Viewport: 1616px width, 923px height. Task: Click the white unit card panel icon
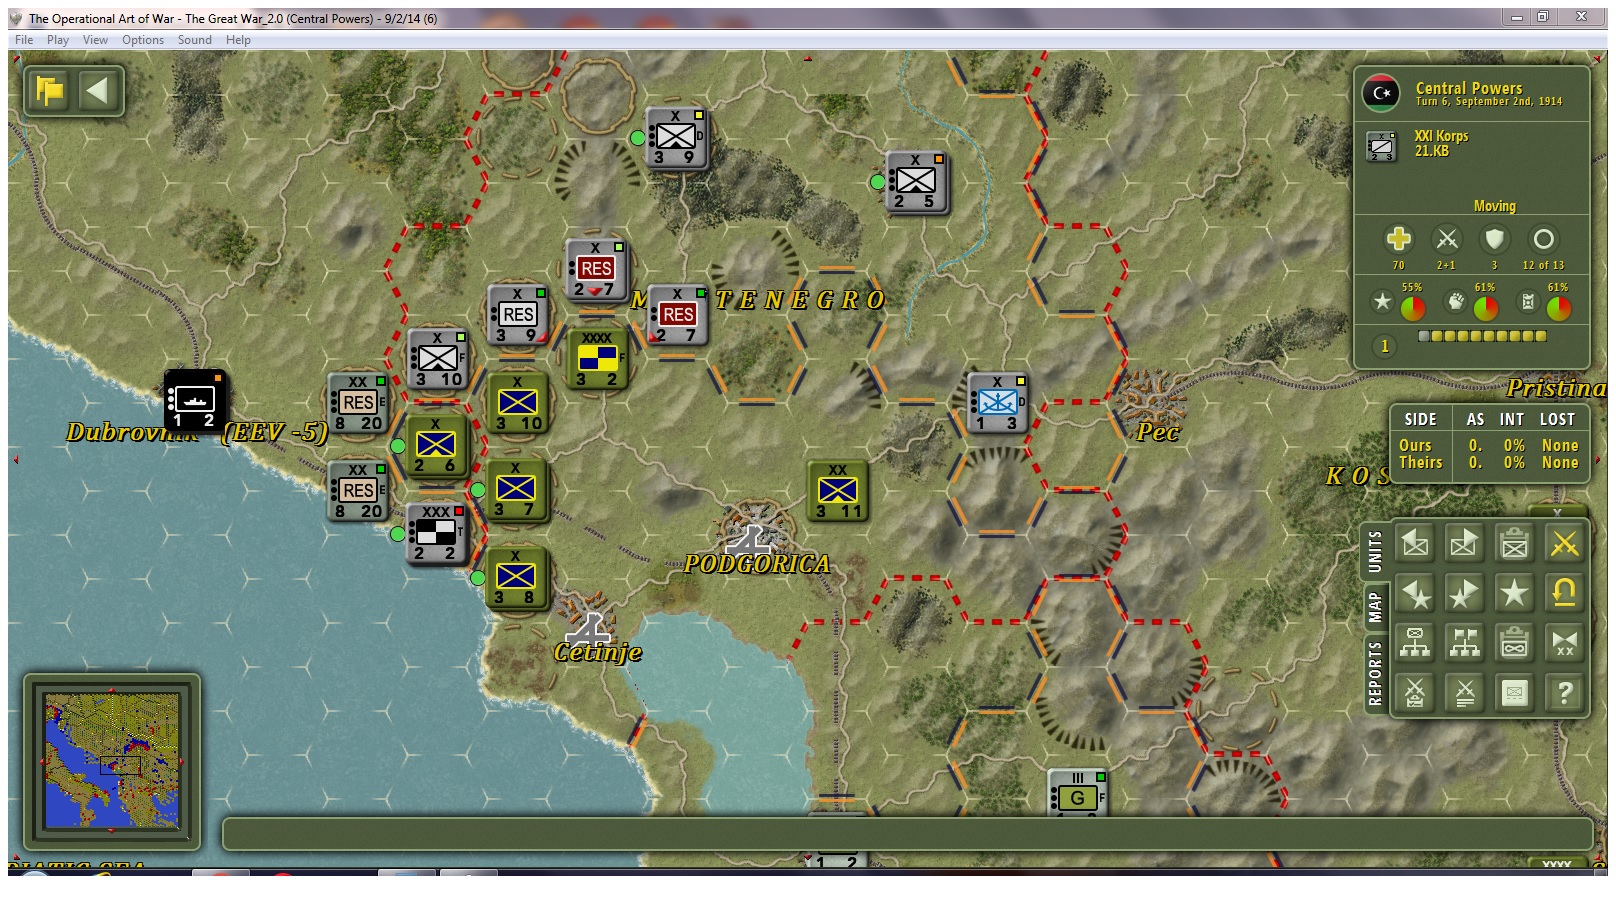click(x=1514, y=692)
